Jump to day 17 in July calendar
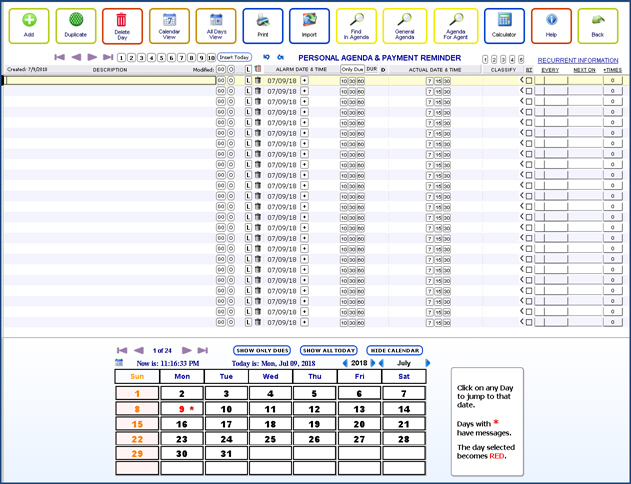 click(226, 424)
